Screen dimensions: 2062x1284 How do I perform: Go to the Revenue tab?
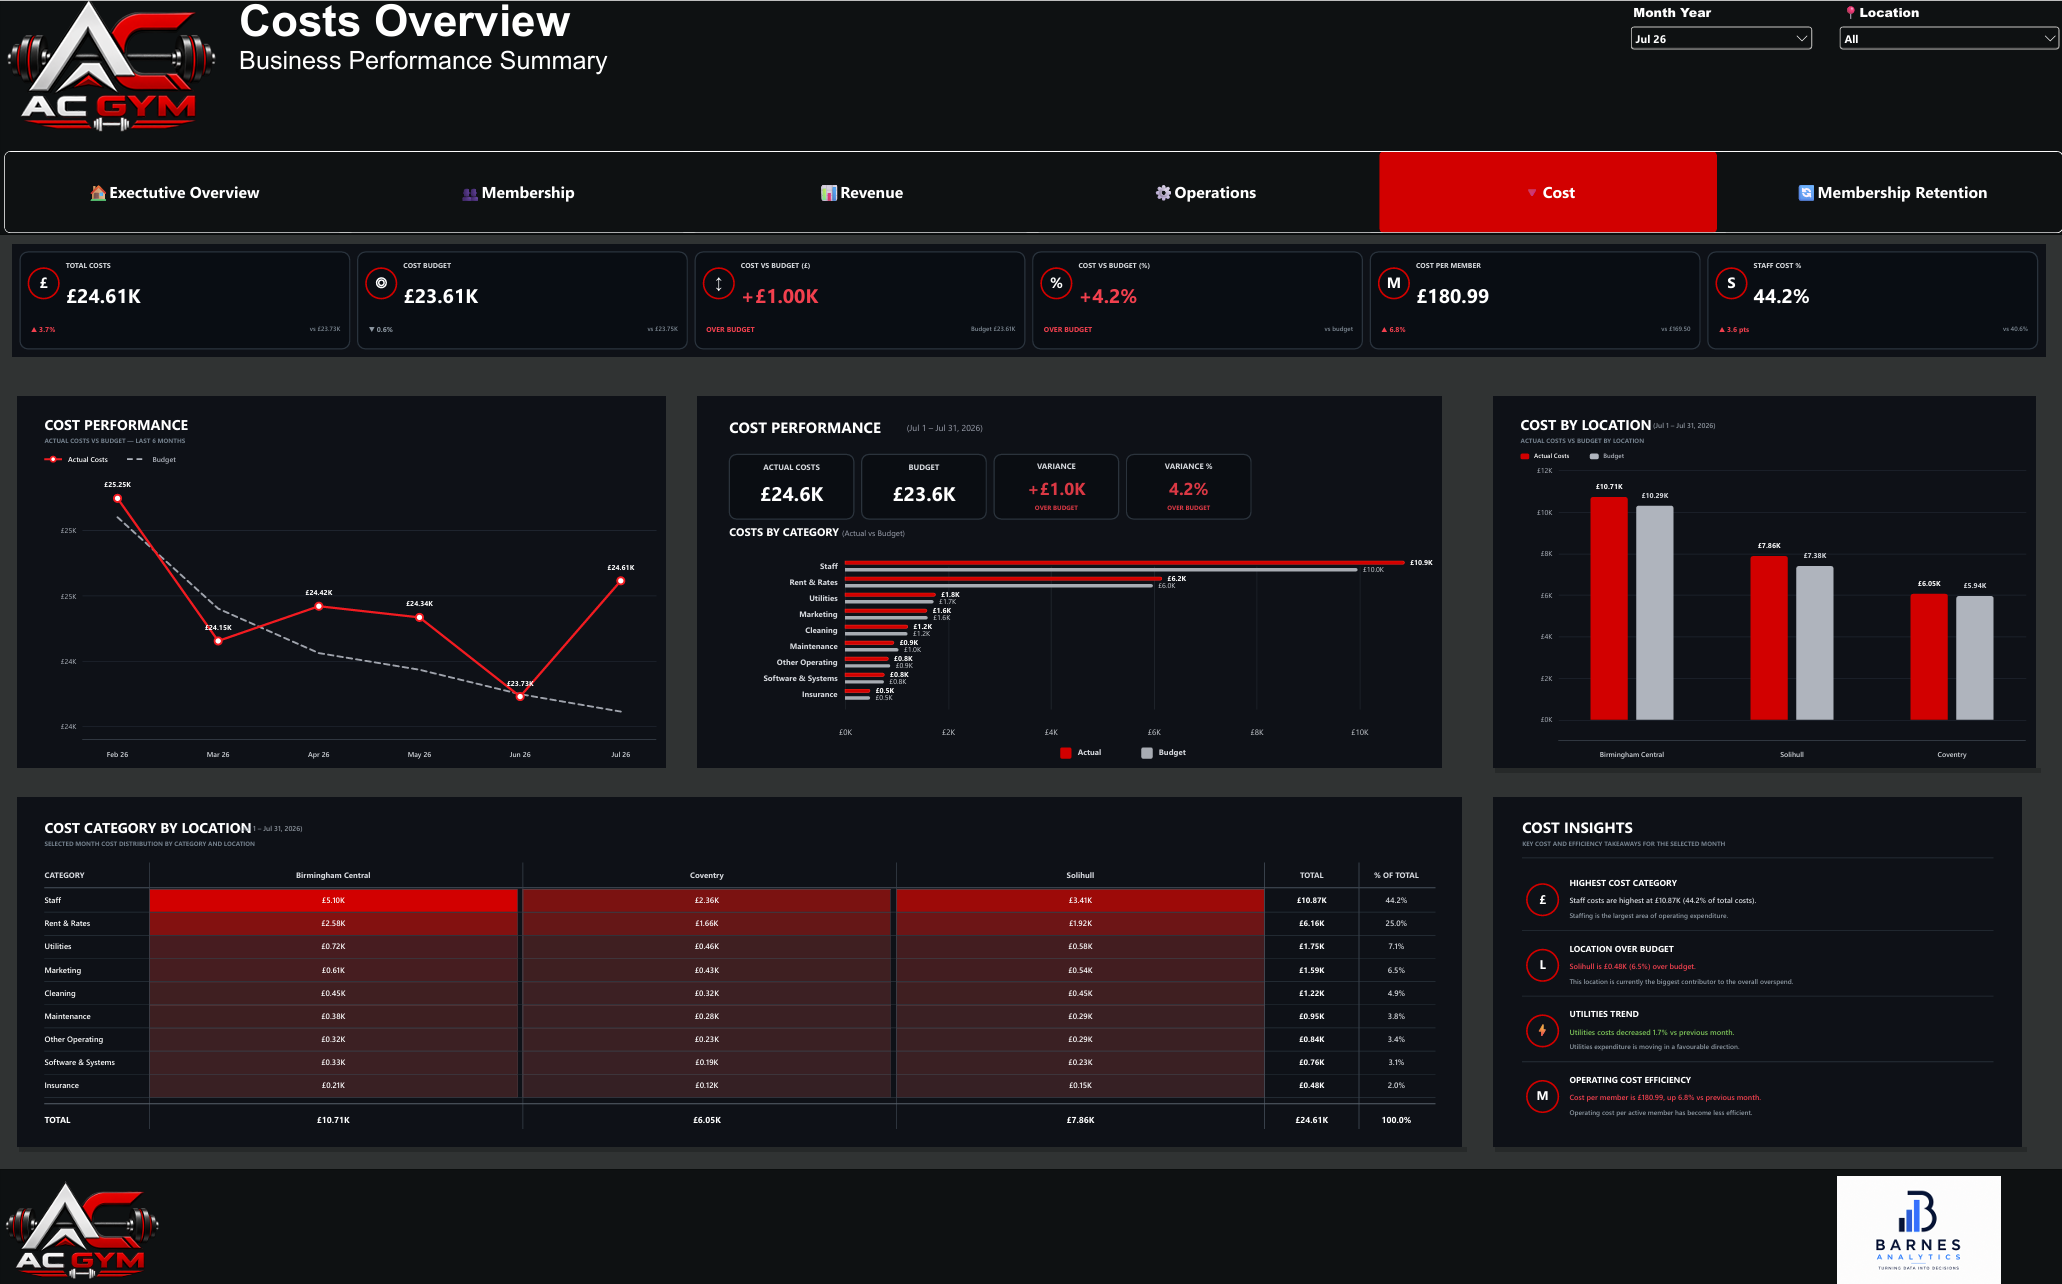[862, 193]
